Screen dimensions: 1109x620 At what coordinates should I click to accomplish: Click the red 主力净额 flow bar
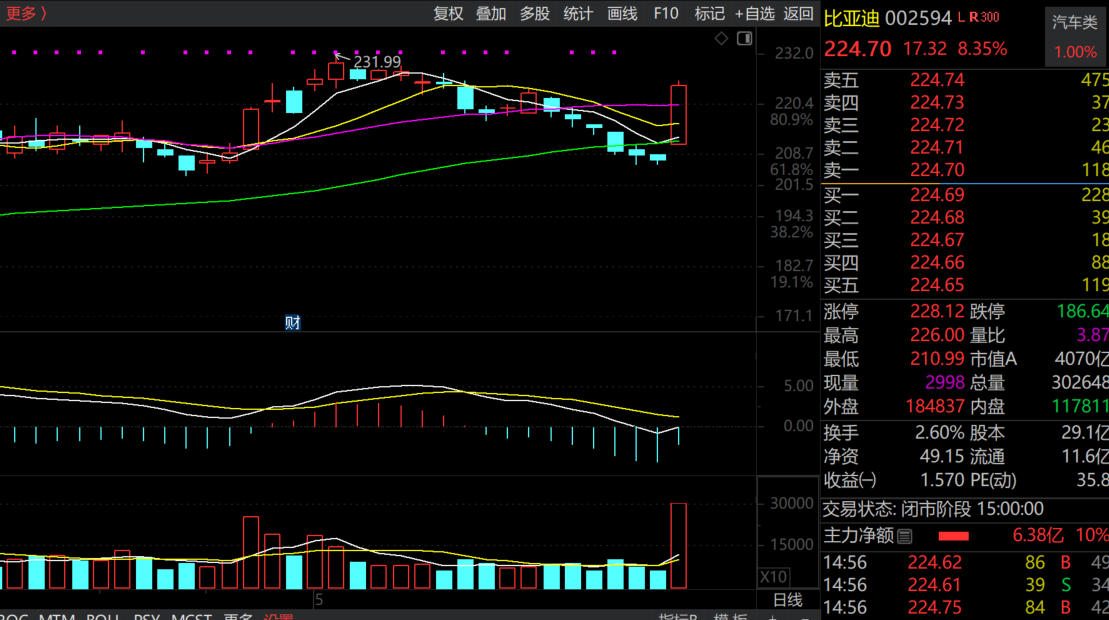(x=953, y=537)
